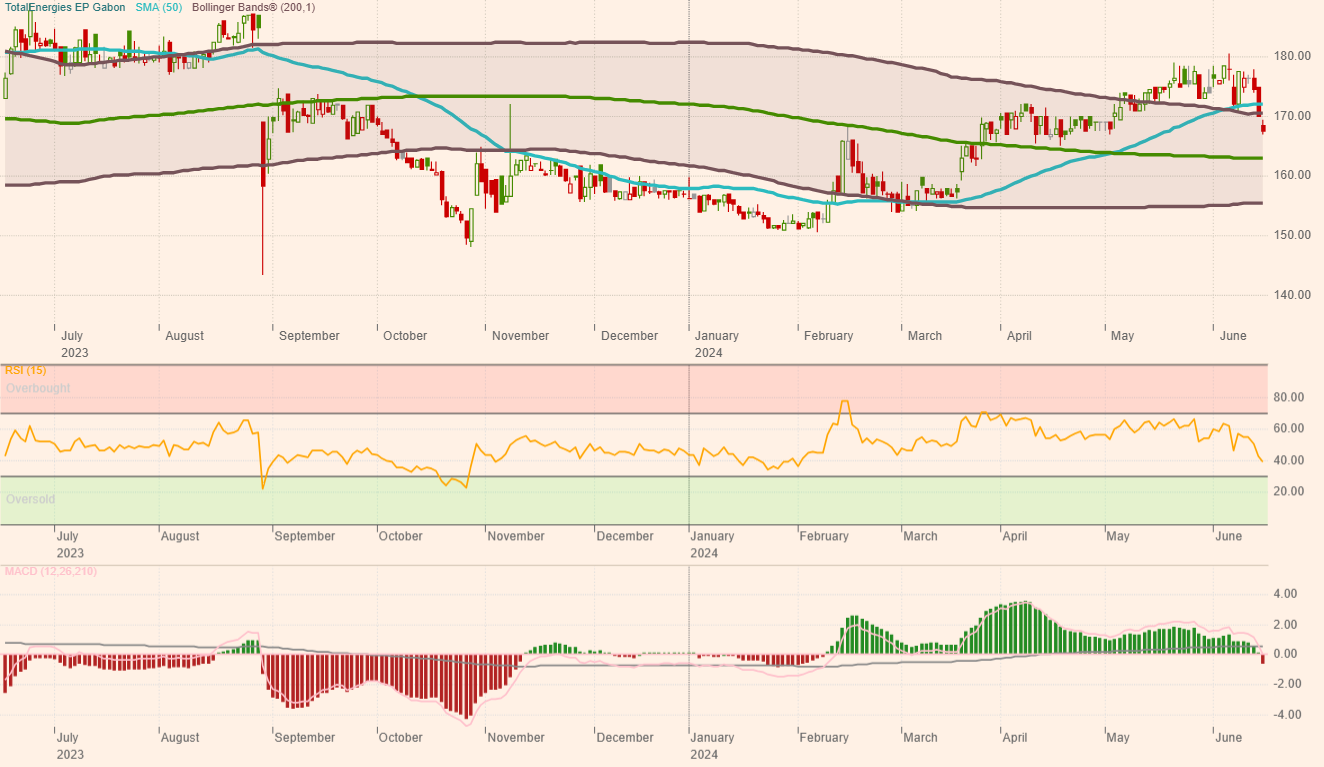Click January 2024 on the price chart timeline
Viewport: 1324px width, 767px height.
coord(716,344)
